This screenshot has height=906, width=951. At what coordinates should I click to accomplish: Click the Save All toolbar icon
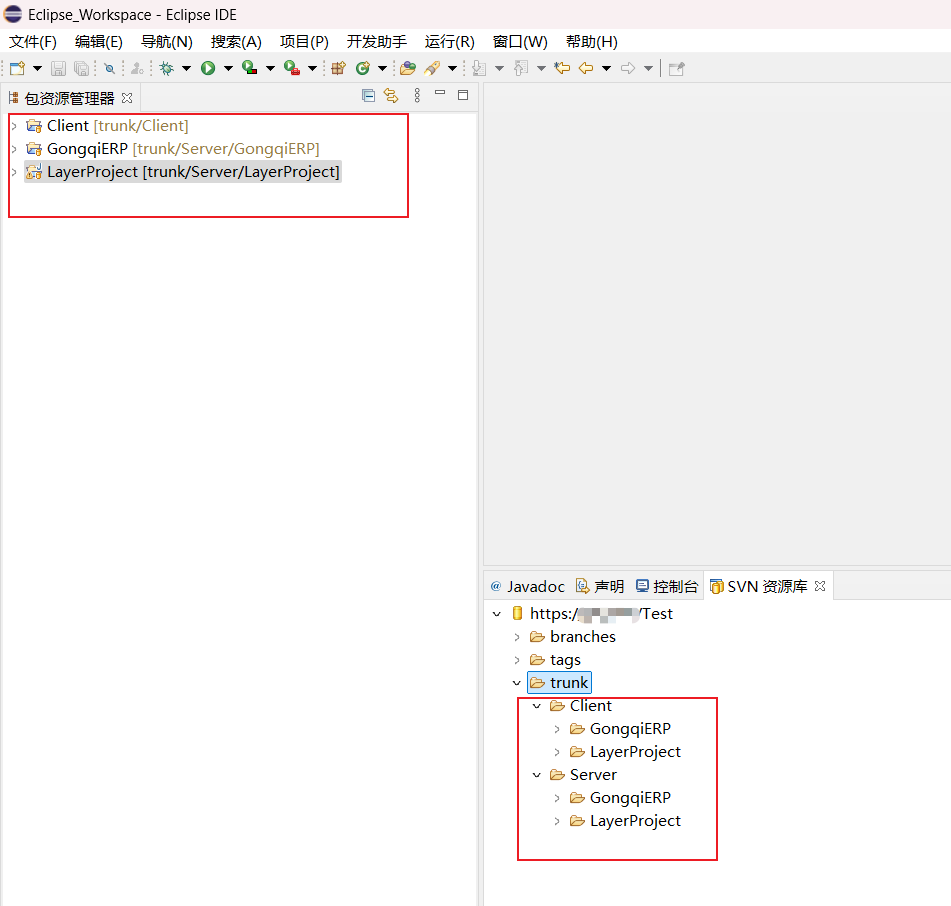(81, 69)
